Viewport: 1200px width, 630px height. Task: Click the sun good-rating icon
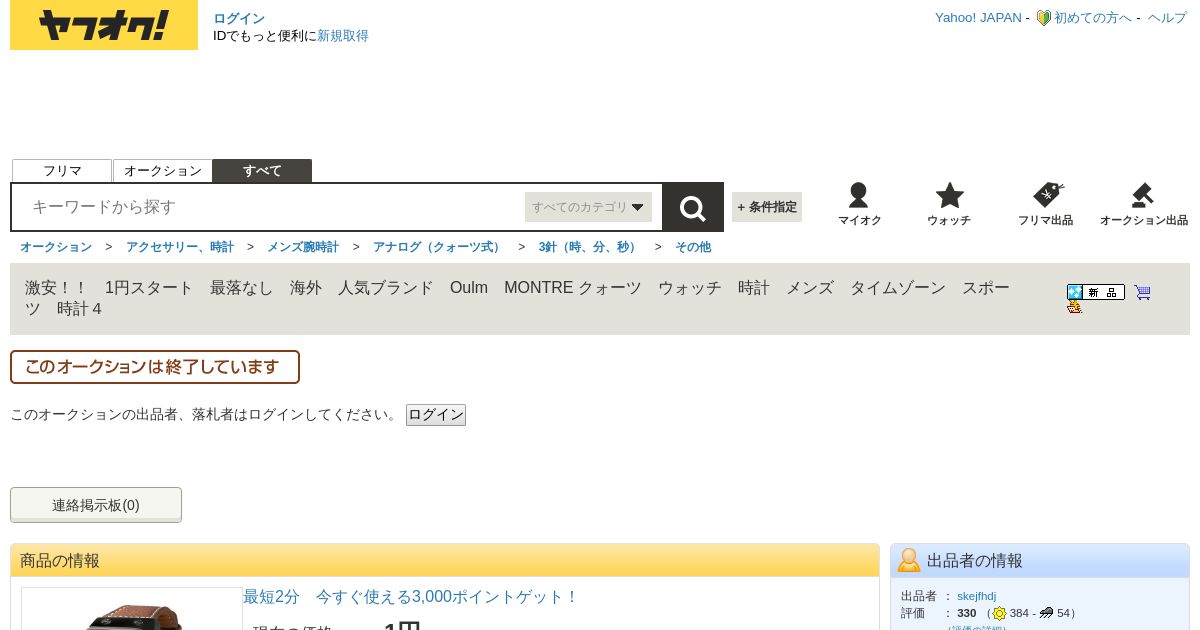999,613
